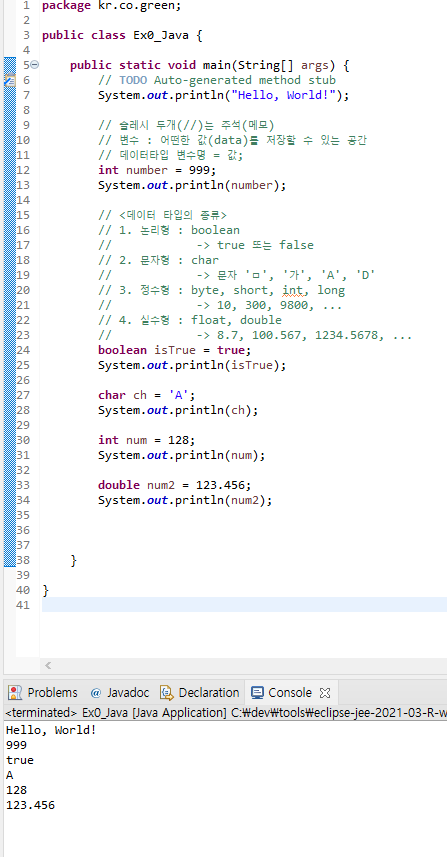The height and width of the screenshot is (857, 447).
Task: Click "System.out.println(ch);" line
Action: coord(178,410)
